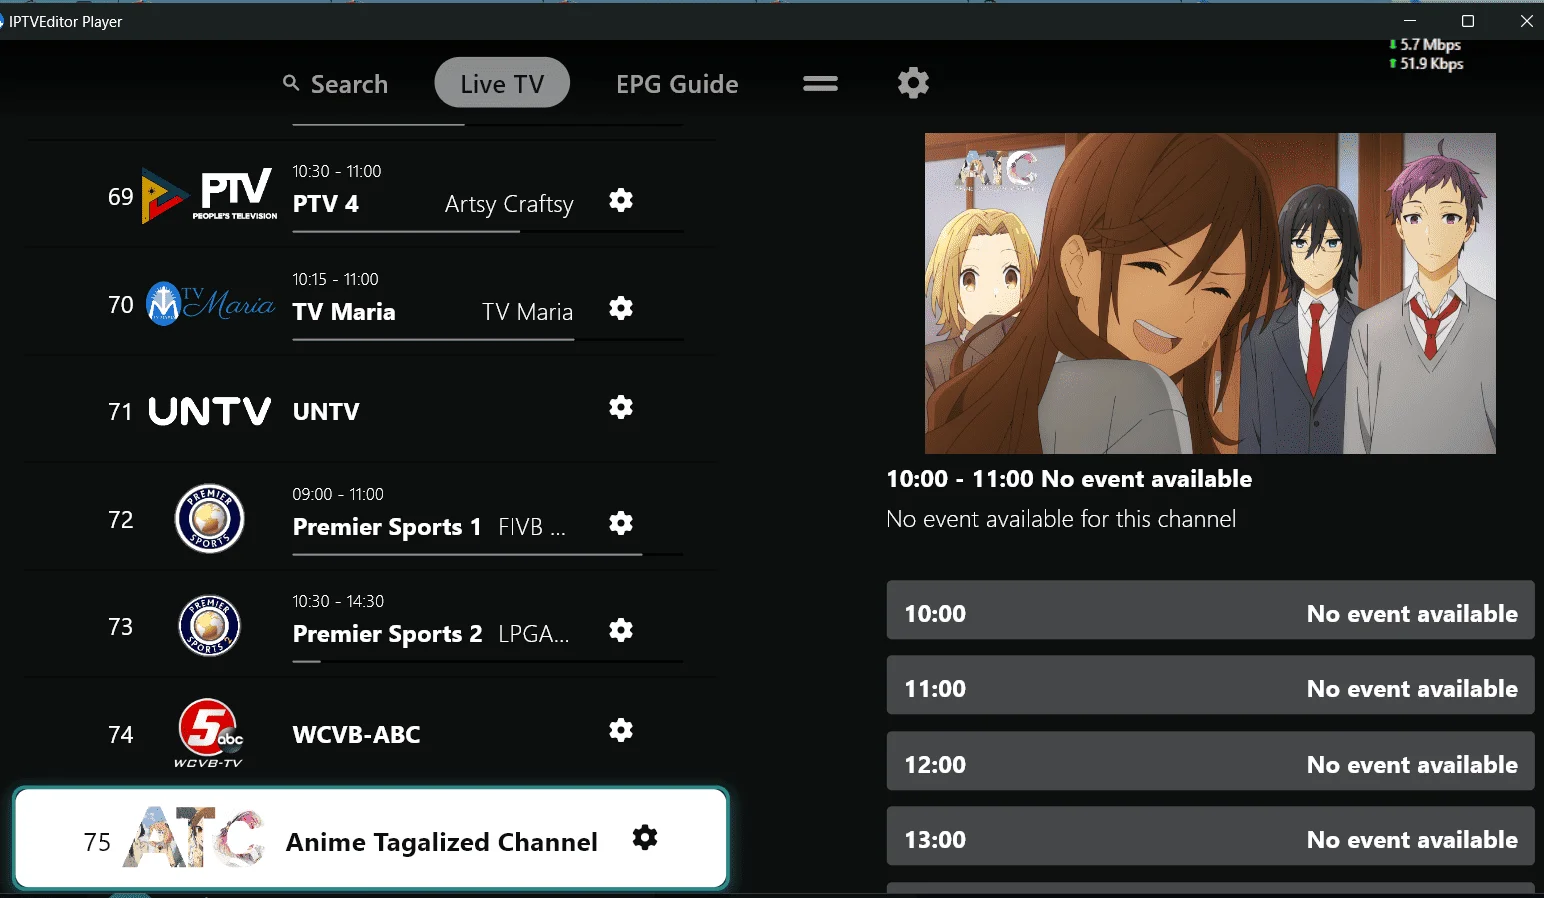Open settings gear for TV Maria
This screenshot has width=1544, height=898.
pyautogui.click(x=621, y=308)
